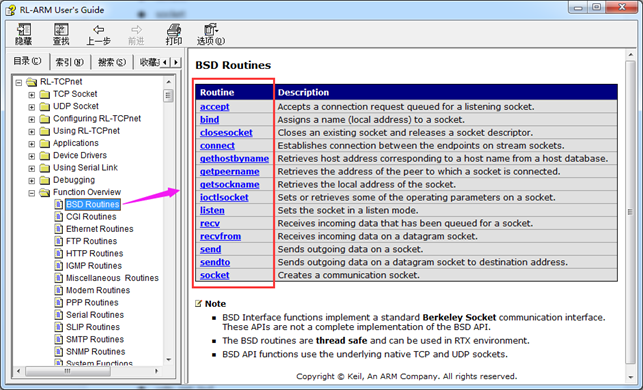Select Ethernet Routines in the tree
Image resolution: width=643 pixels, height=390 pixels.
tap(100, 229)
